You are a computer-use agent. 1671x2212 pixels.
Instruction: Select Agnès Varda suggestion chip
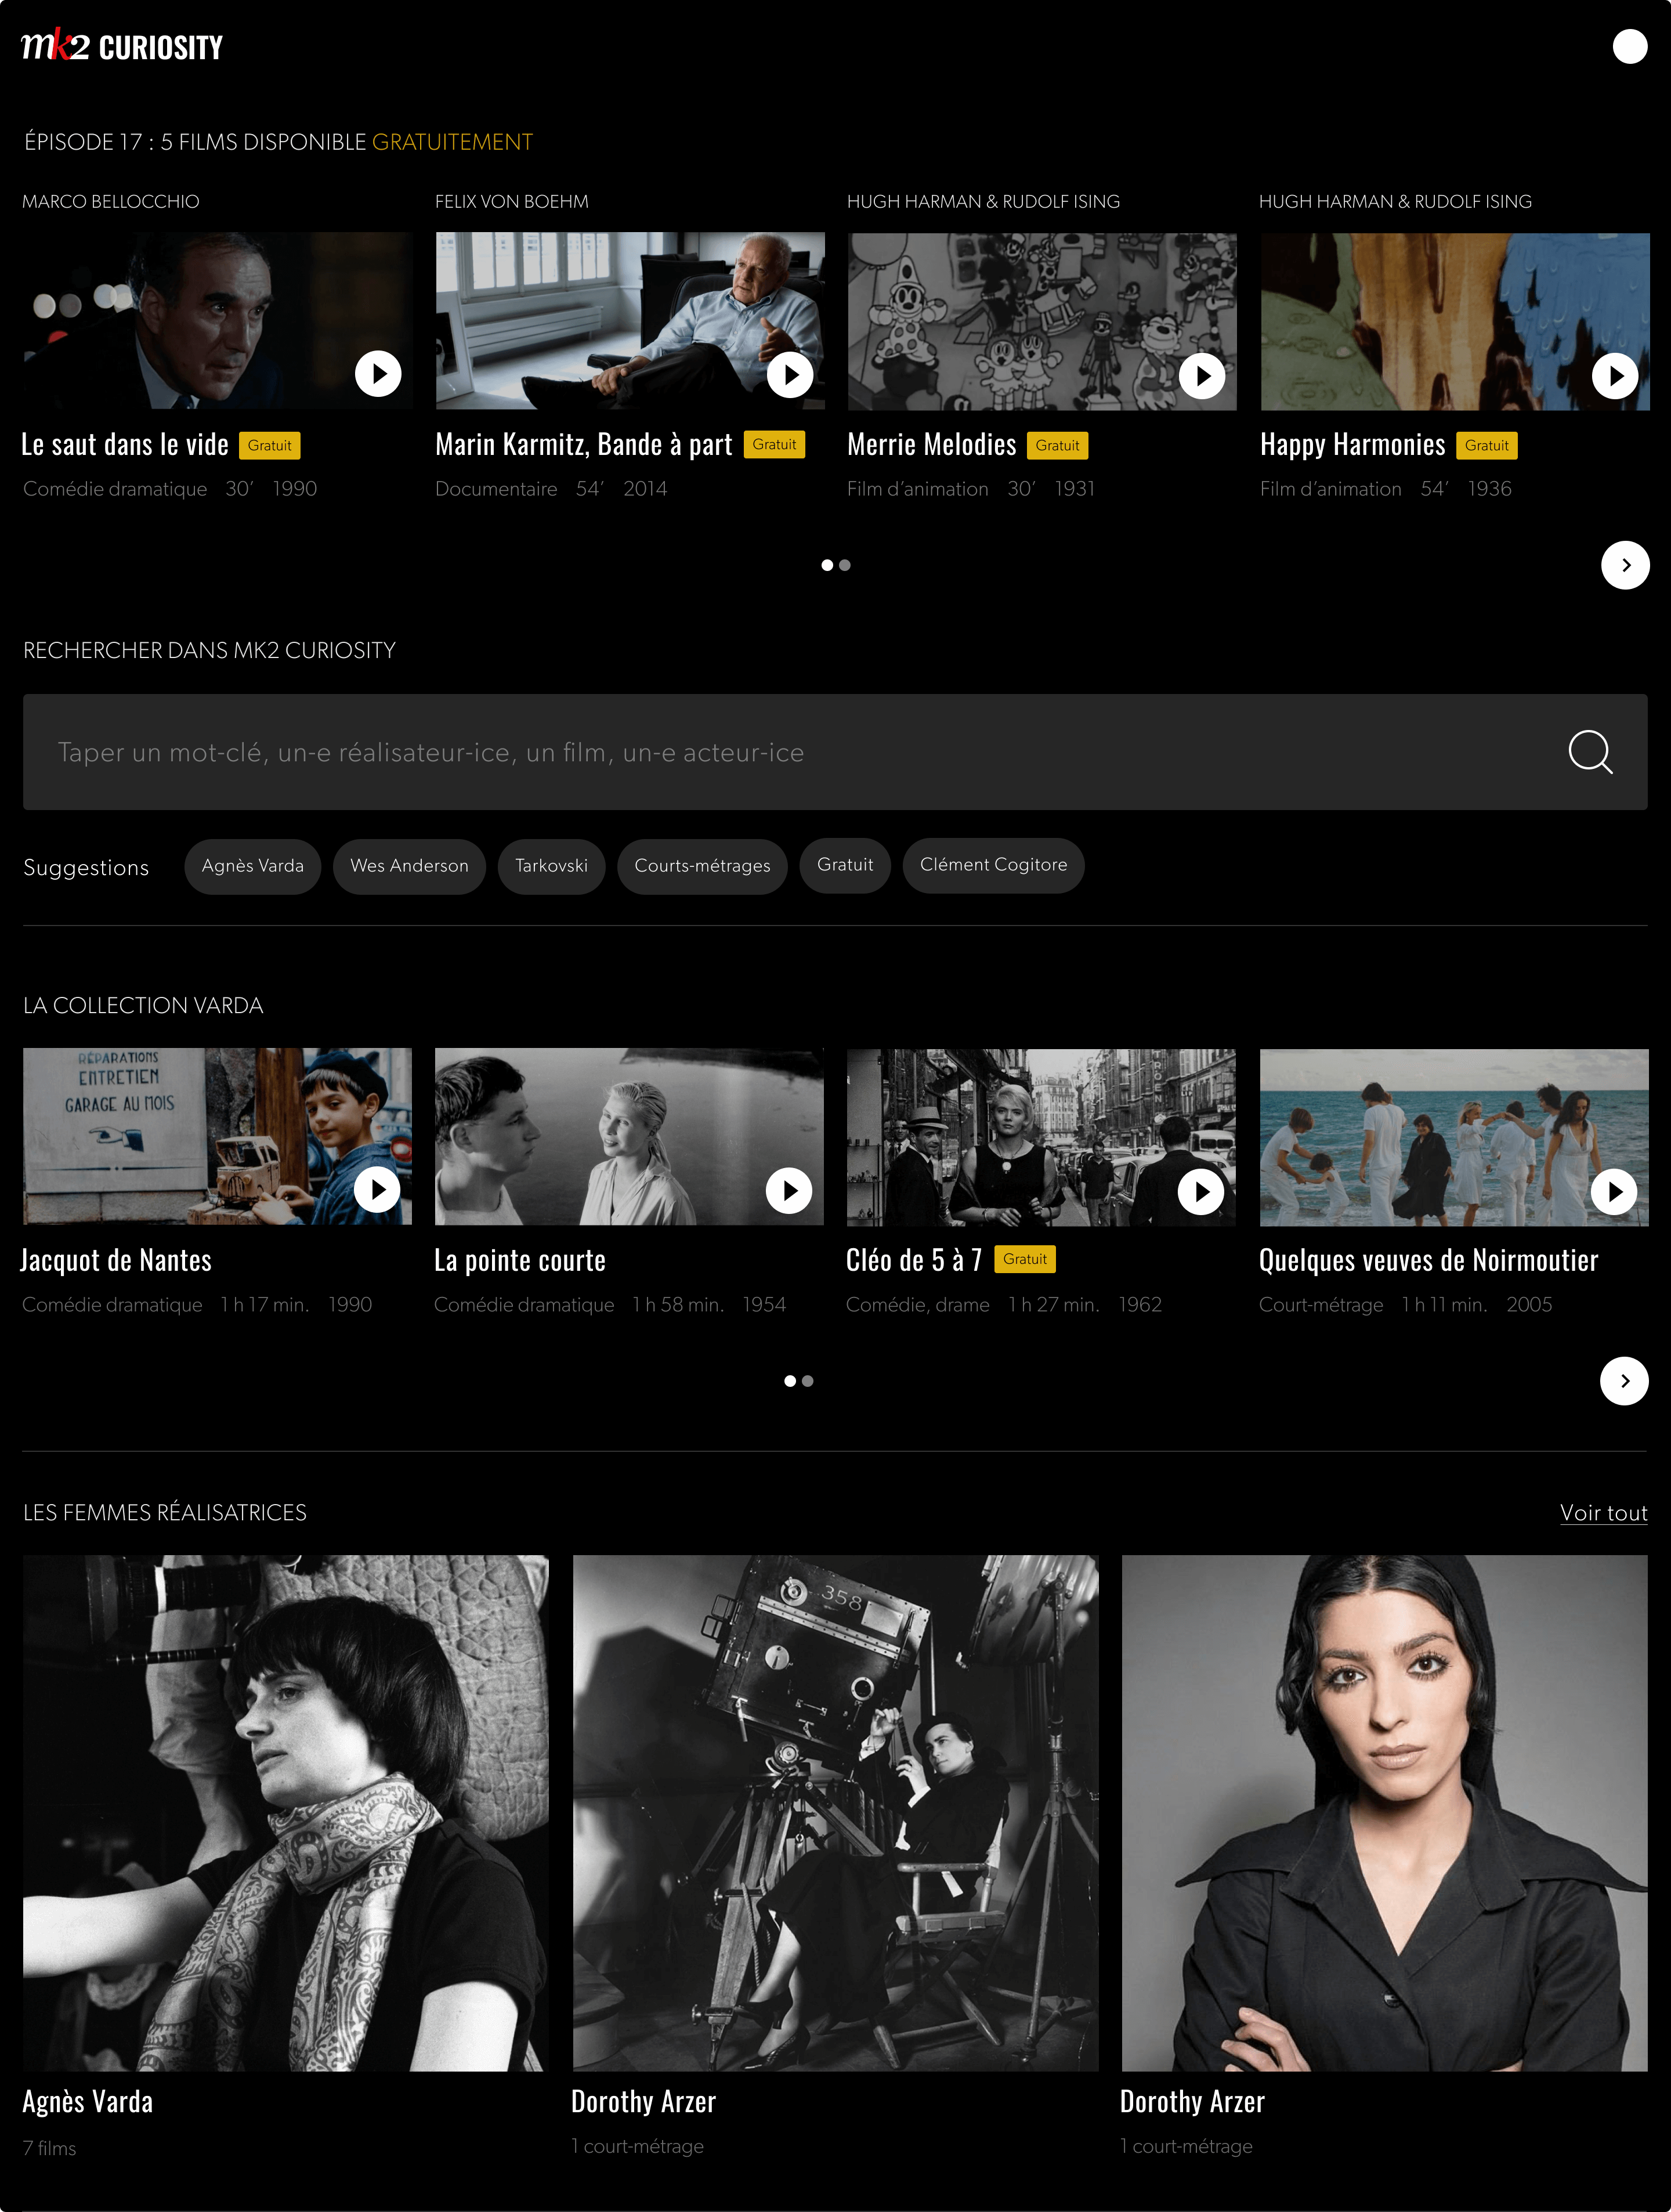[x=252, y=865]
